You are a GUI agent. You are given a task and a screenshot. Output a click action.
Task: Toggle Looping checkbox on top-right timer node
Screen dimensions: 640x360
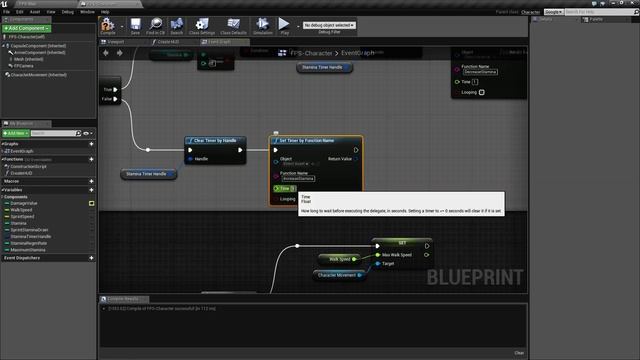(482, 92)
